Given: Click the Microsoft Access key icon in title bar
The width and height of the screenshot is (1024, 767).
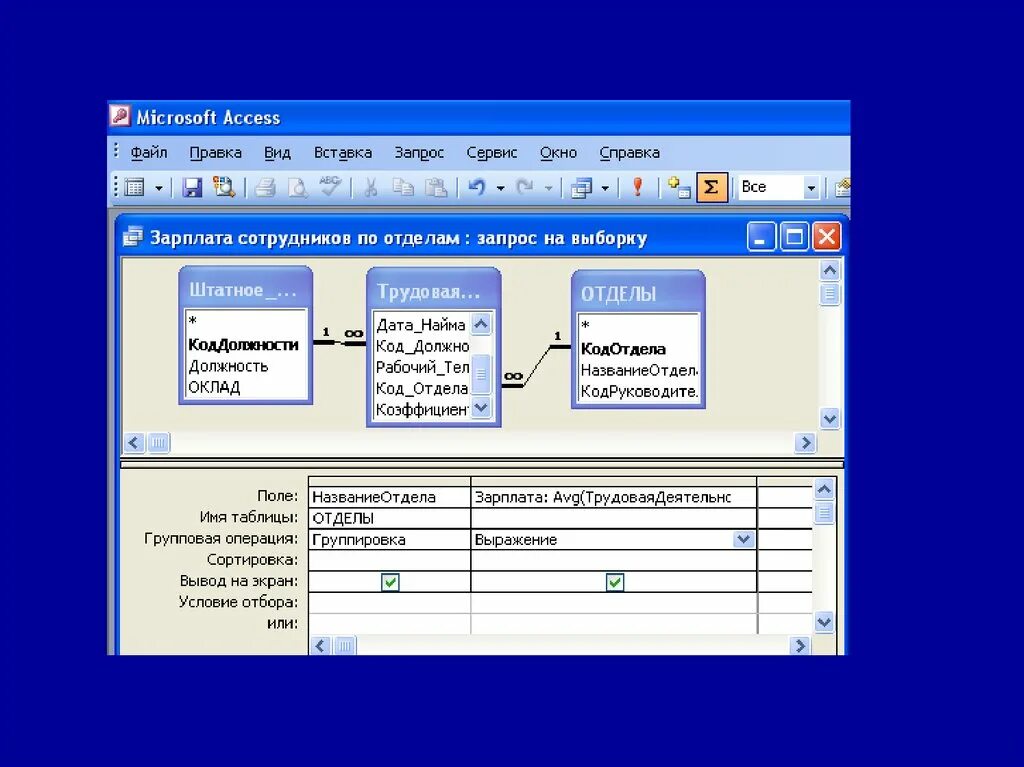Looking at the screenshot, I should [120, 117].
